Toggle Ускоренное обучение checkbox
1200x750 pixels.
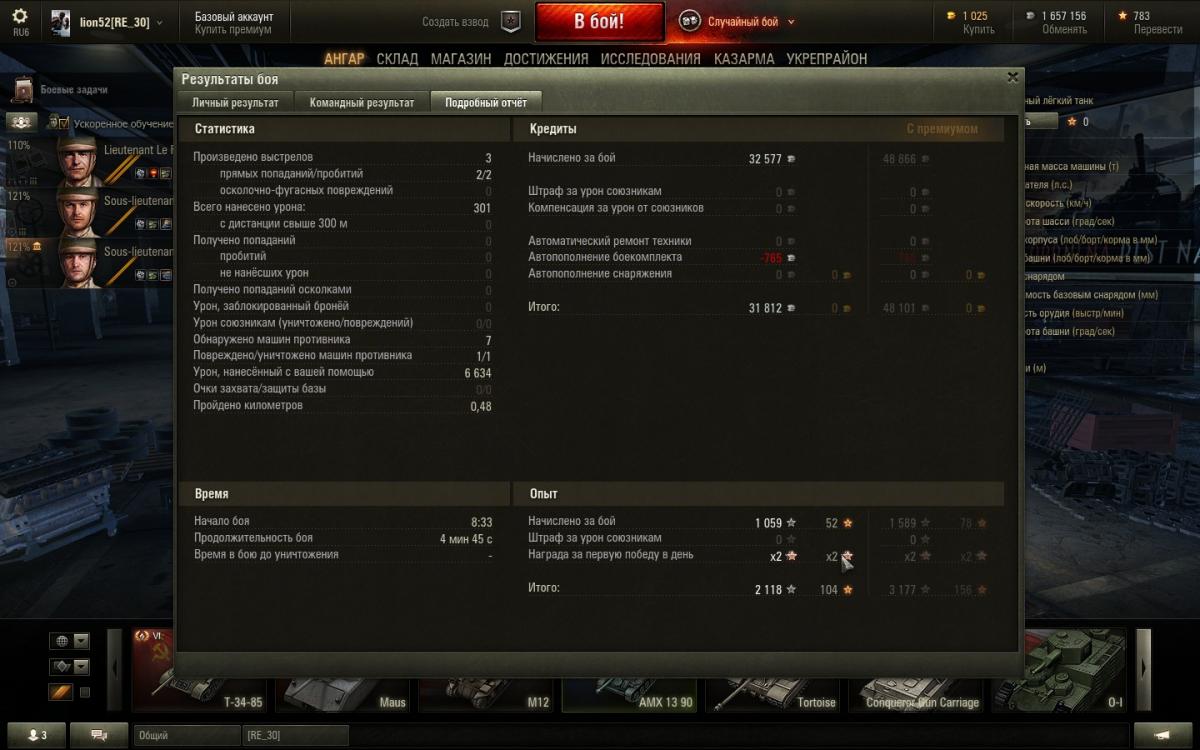pyautogui.click(x=62, y=123)
